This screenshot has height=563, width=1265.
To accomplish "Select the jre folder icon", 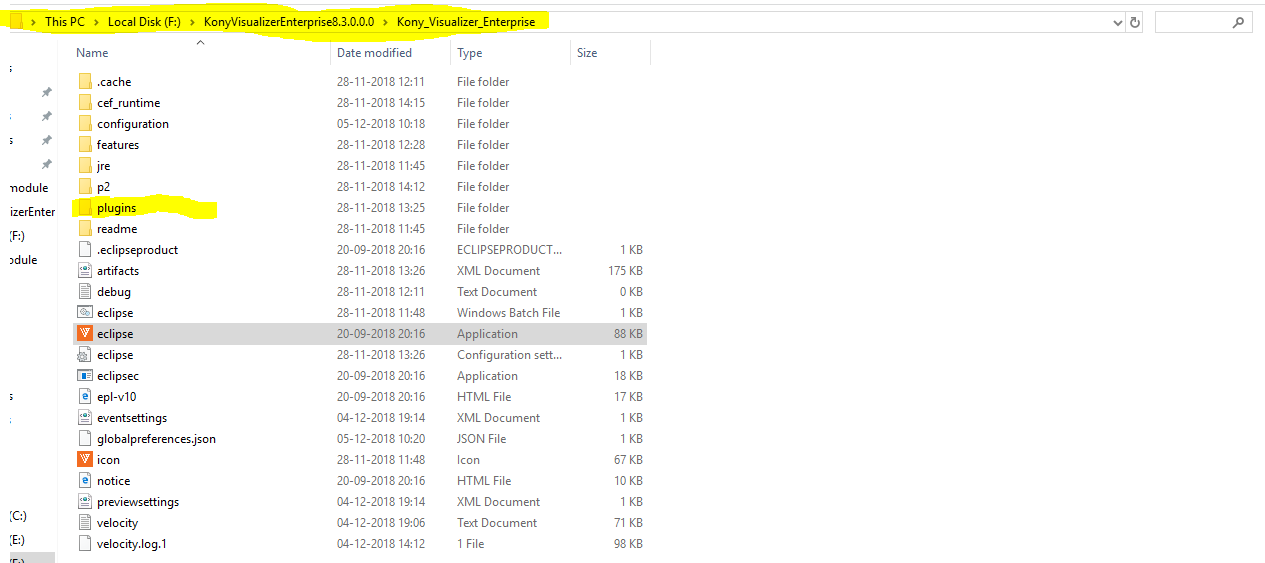I will pos(85,166).
